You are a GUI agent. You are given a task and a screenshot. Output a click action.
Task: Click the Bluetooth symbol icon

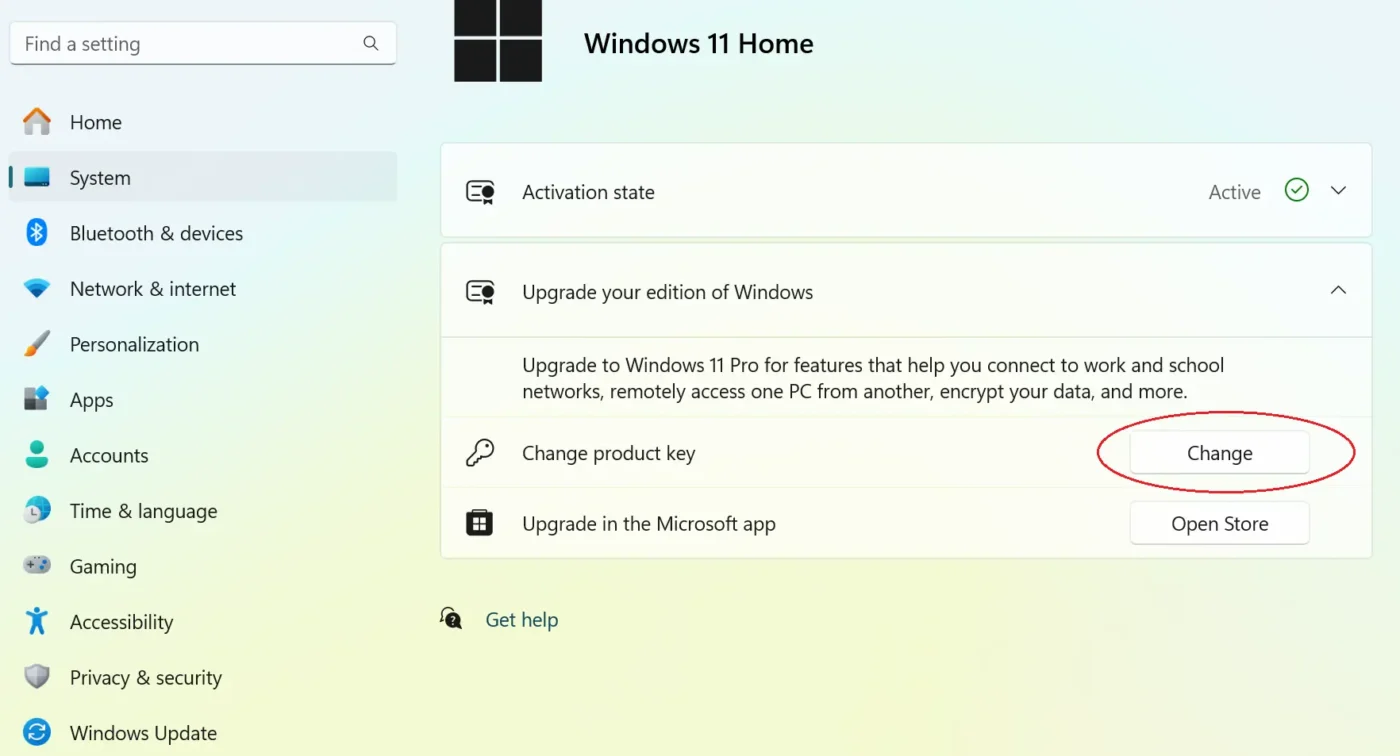point(37,233)
